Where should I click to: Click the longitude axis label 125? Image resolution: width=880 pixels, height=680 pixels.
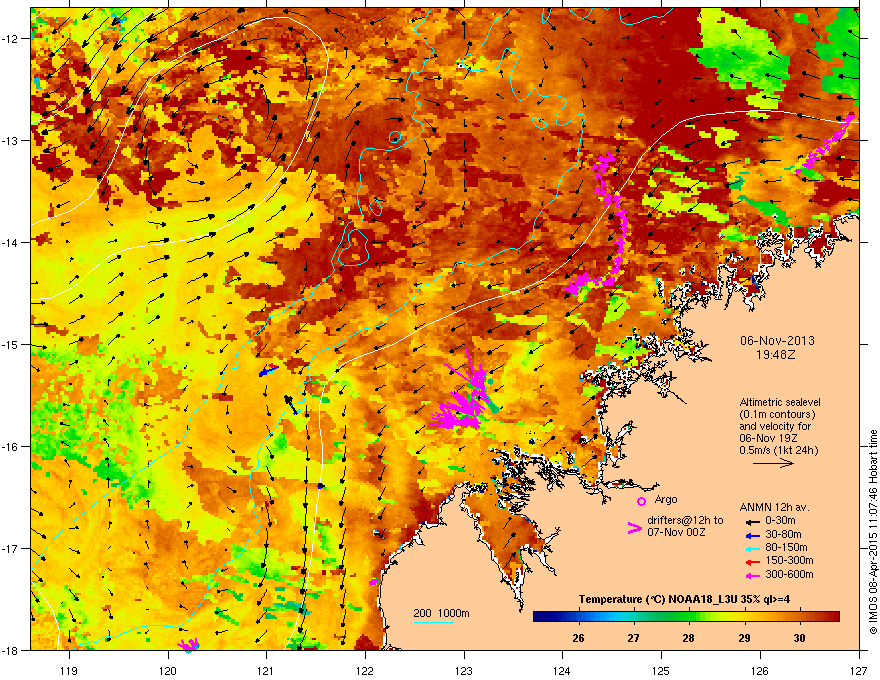(x=661, y=670)
